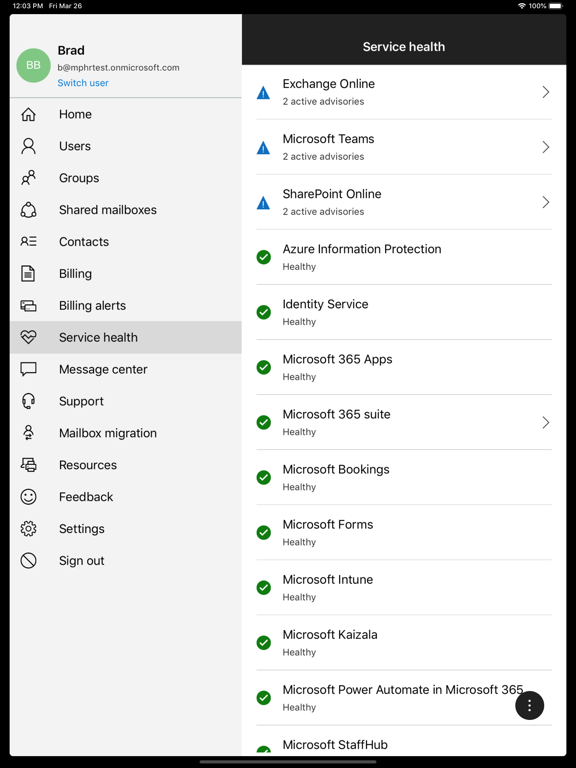Click the Resources printer icon
The width and height of the screenshot is (576, 768).
coord(28,465)
